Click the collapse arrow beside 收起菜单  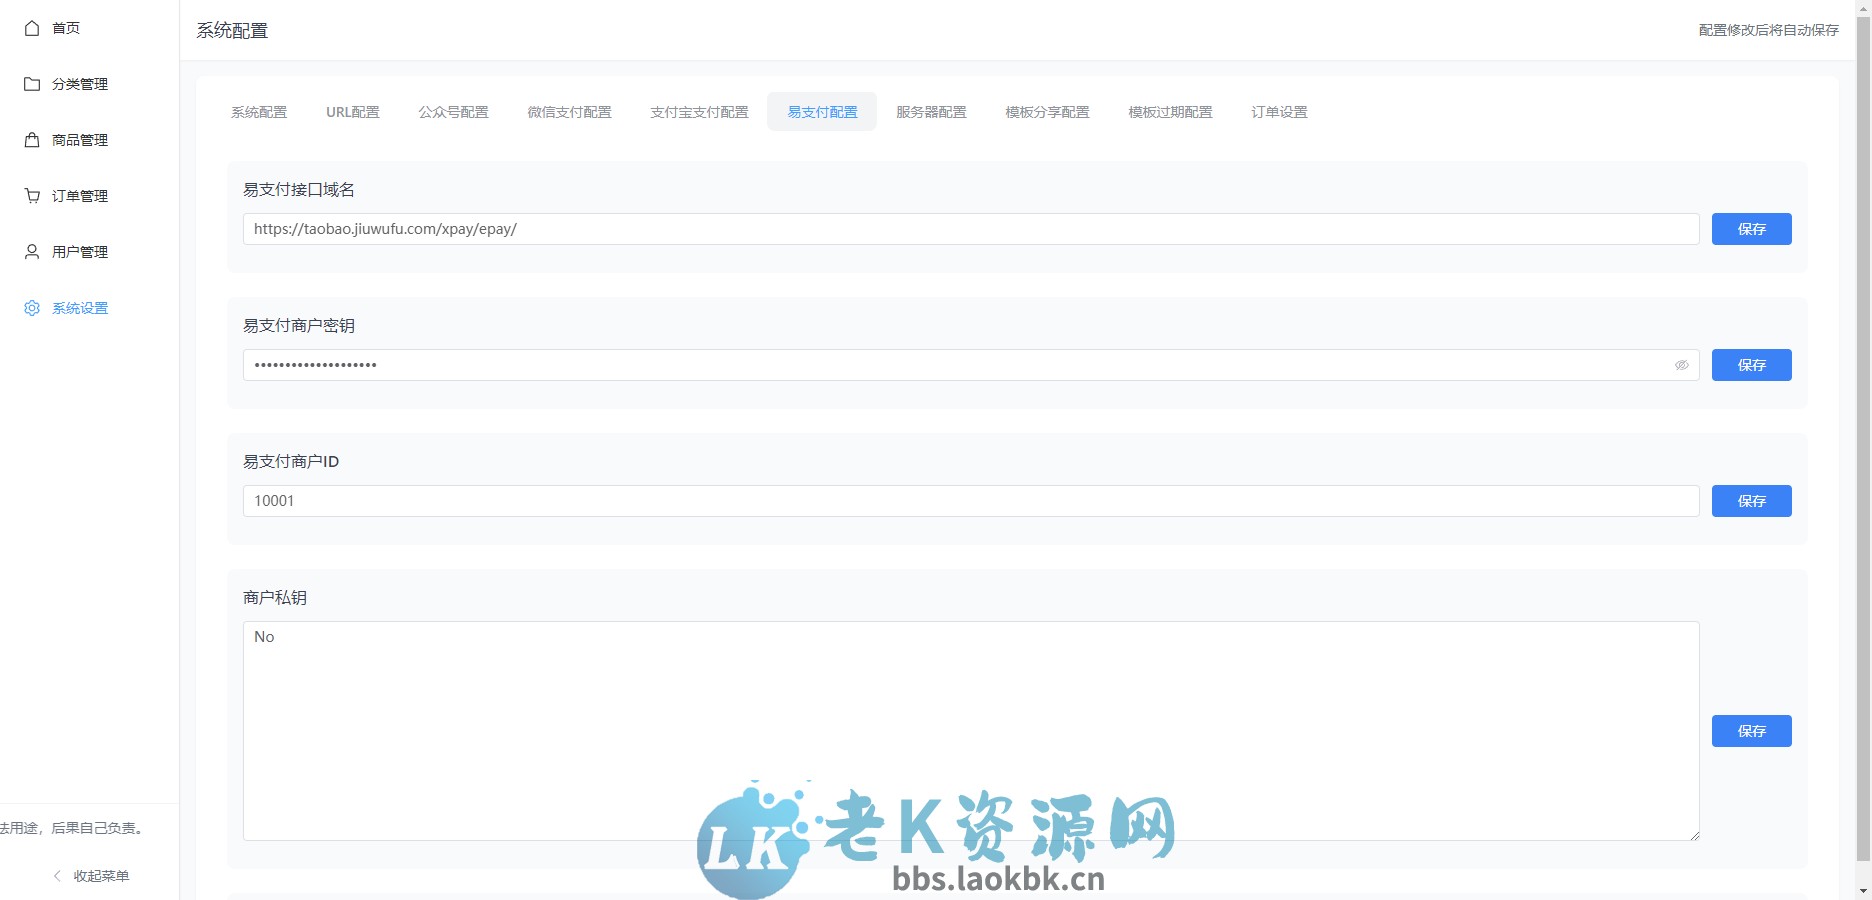pyautogui.click(x=56, y=876)
